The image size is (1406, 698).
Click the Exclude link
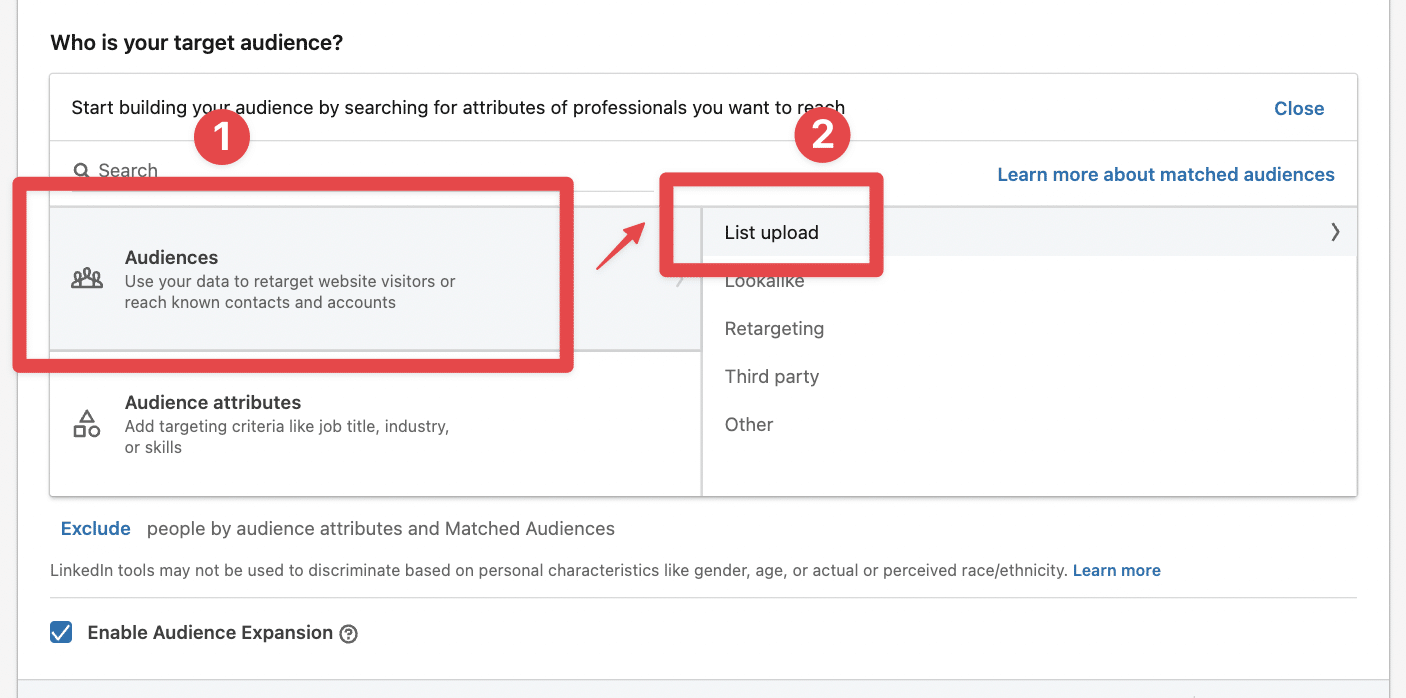pos(96,528)
